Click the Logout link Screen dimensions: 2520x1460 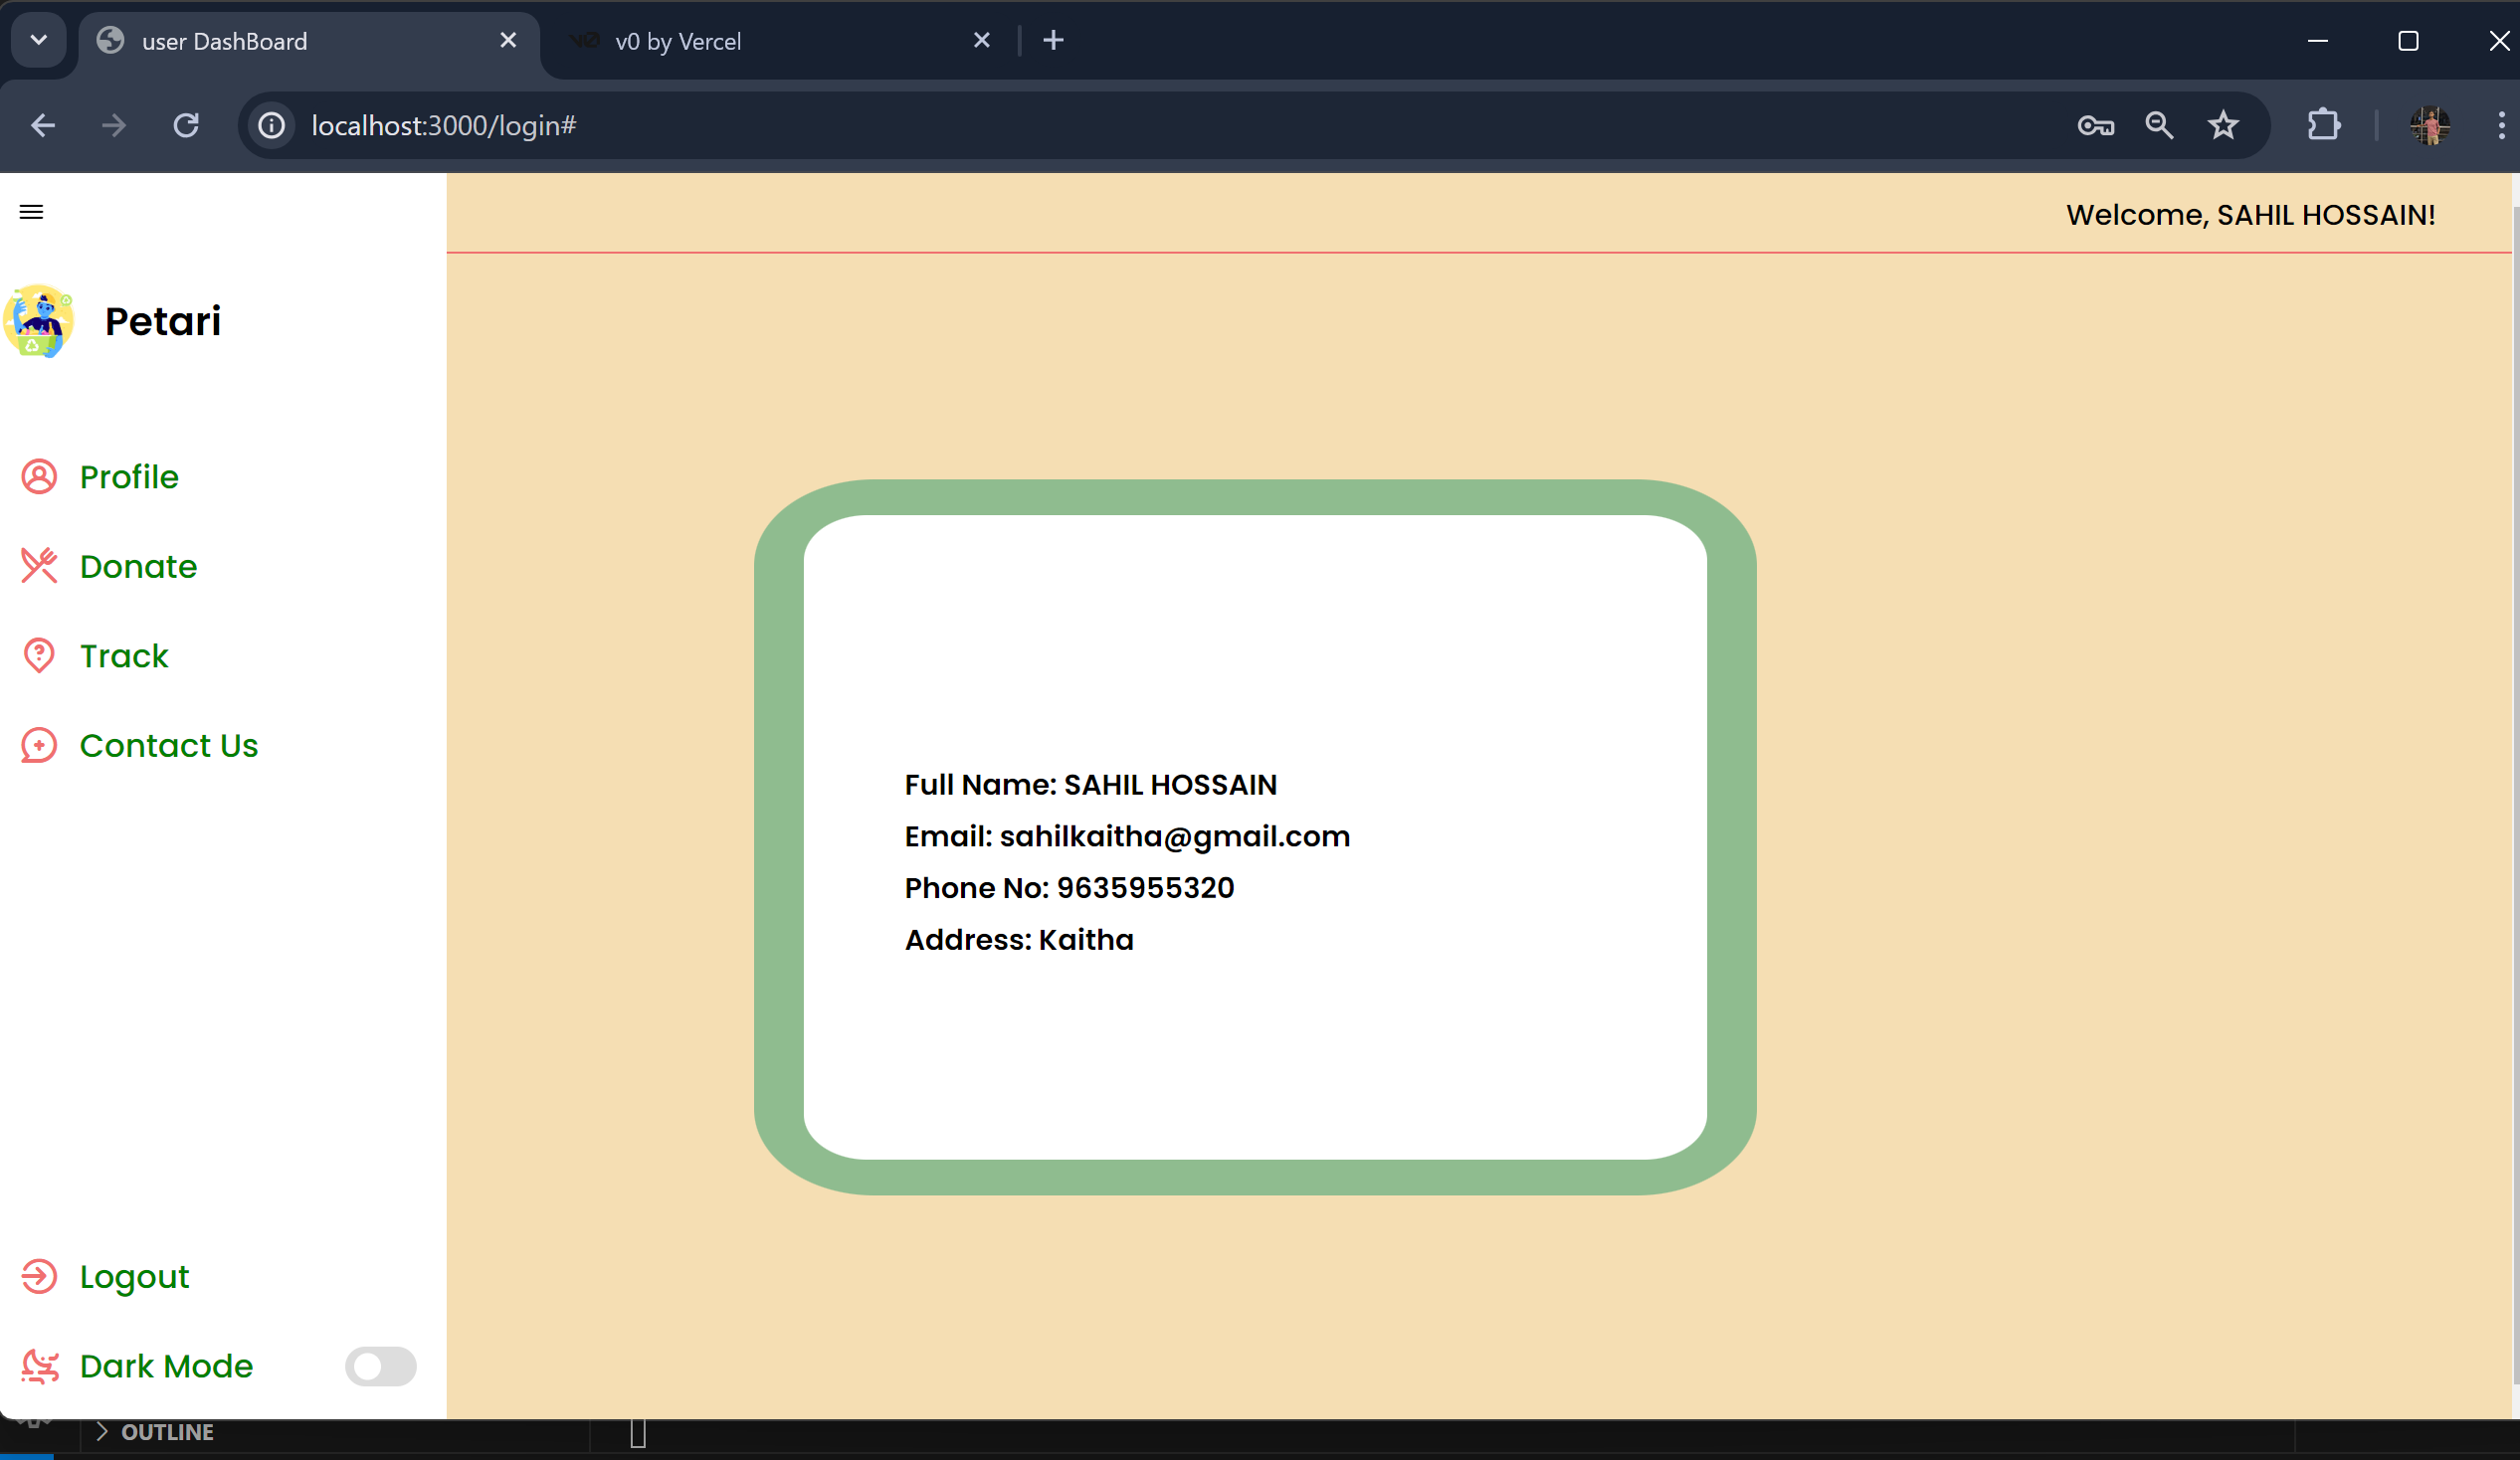tap(134, 1277)
